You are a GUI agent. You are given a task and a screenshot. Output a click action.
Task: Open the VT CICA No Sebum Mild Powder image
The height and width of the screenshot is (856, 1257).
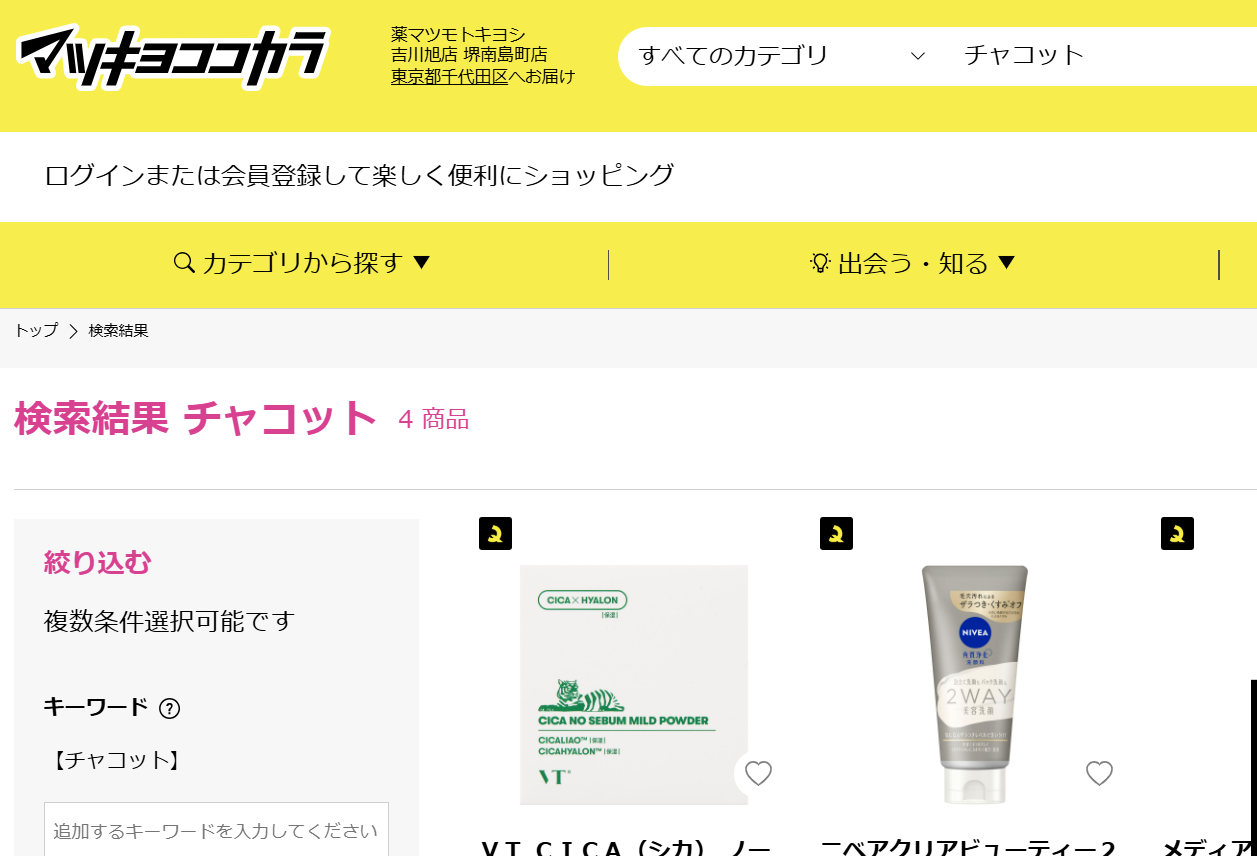[634, 685]
